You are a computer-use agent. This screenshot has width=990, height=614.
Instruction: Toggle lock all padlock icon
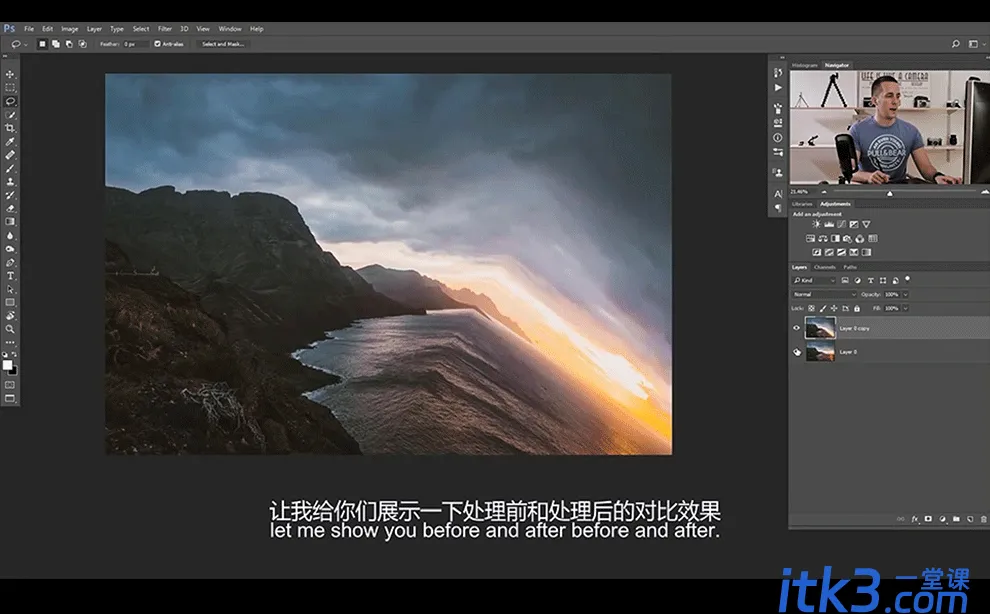click(857, 308)
